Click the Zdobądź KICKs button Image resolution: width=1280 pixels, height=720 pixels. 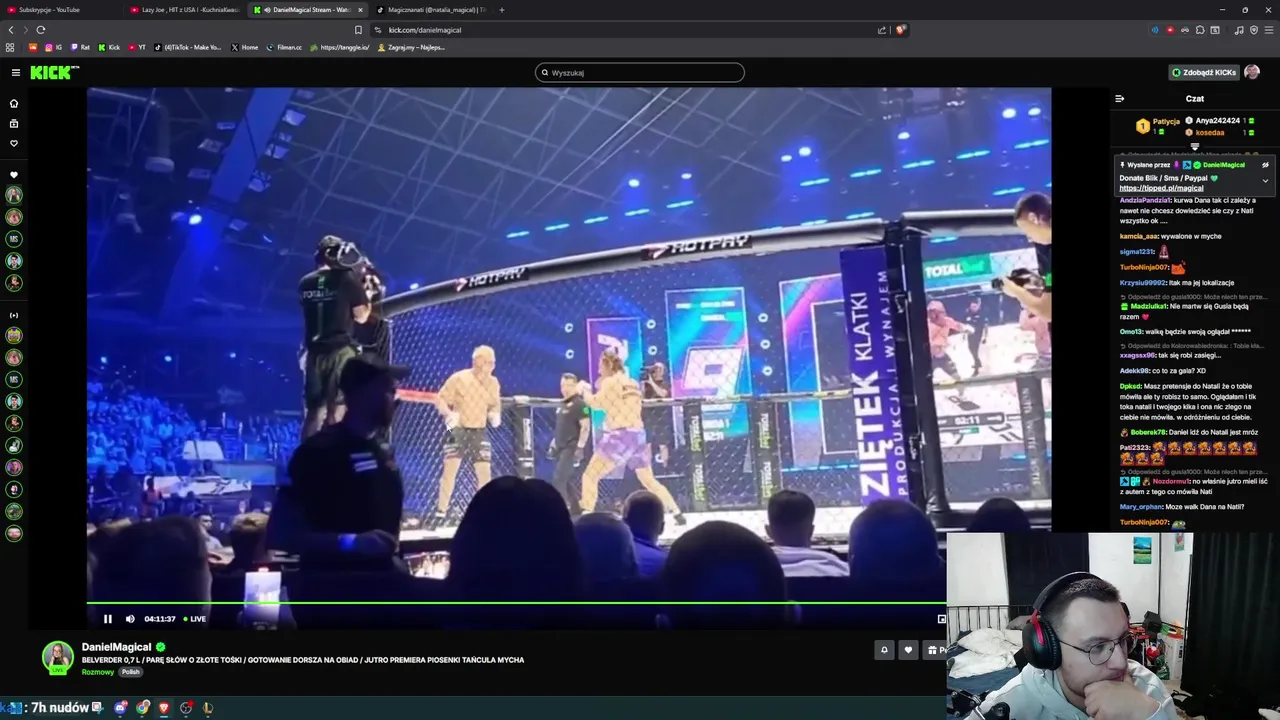(x=1204, y=72)
